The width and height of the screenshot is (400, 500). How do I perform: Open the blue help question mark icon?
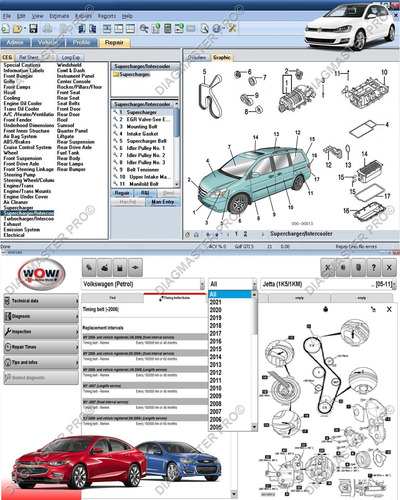pyautogui.click(x=217, y=29)
